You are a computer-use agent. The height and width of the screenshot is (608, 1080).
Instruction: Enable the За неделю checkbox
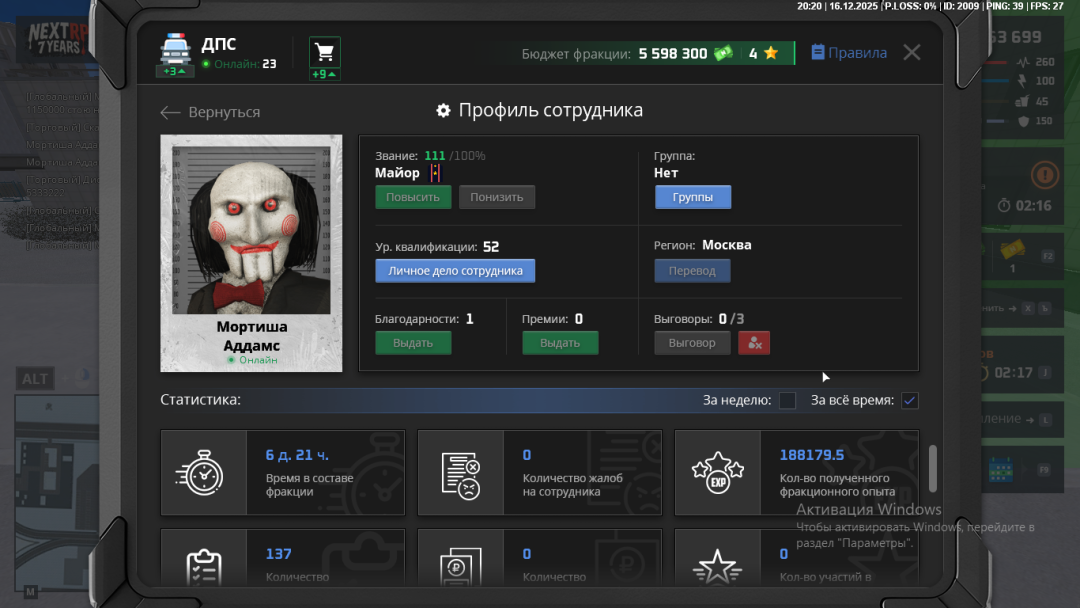(787, 400)
